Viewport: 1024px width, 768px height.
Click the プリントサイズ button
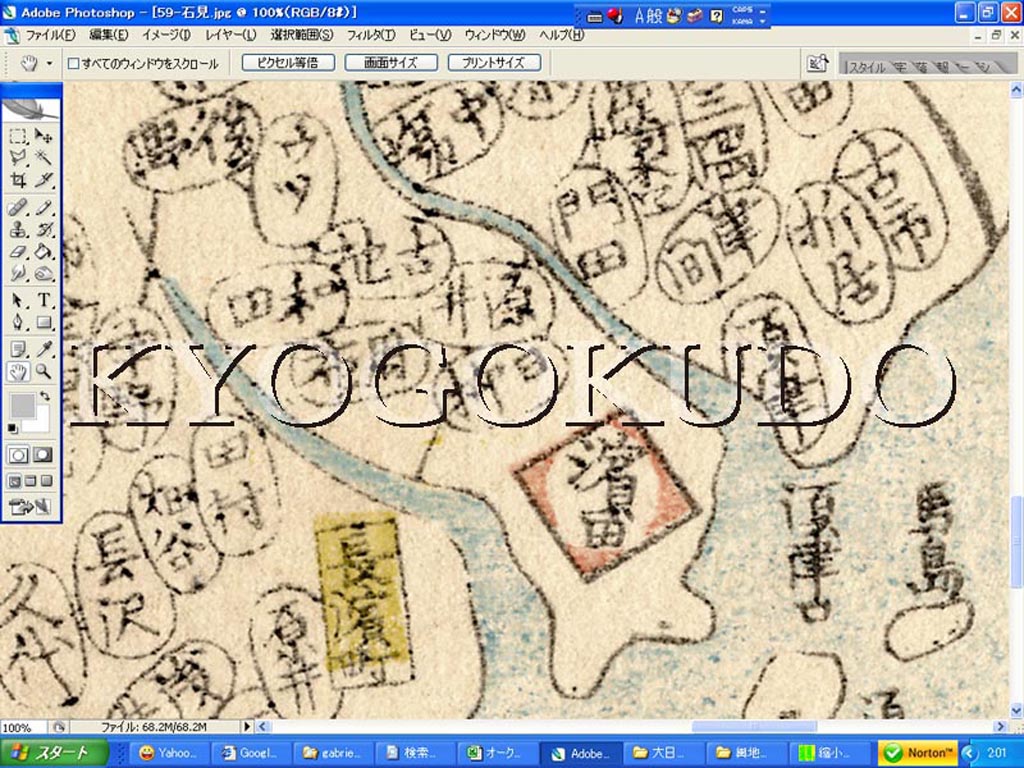click(x=494, y=63)
